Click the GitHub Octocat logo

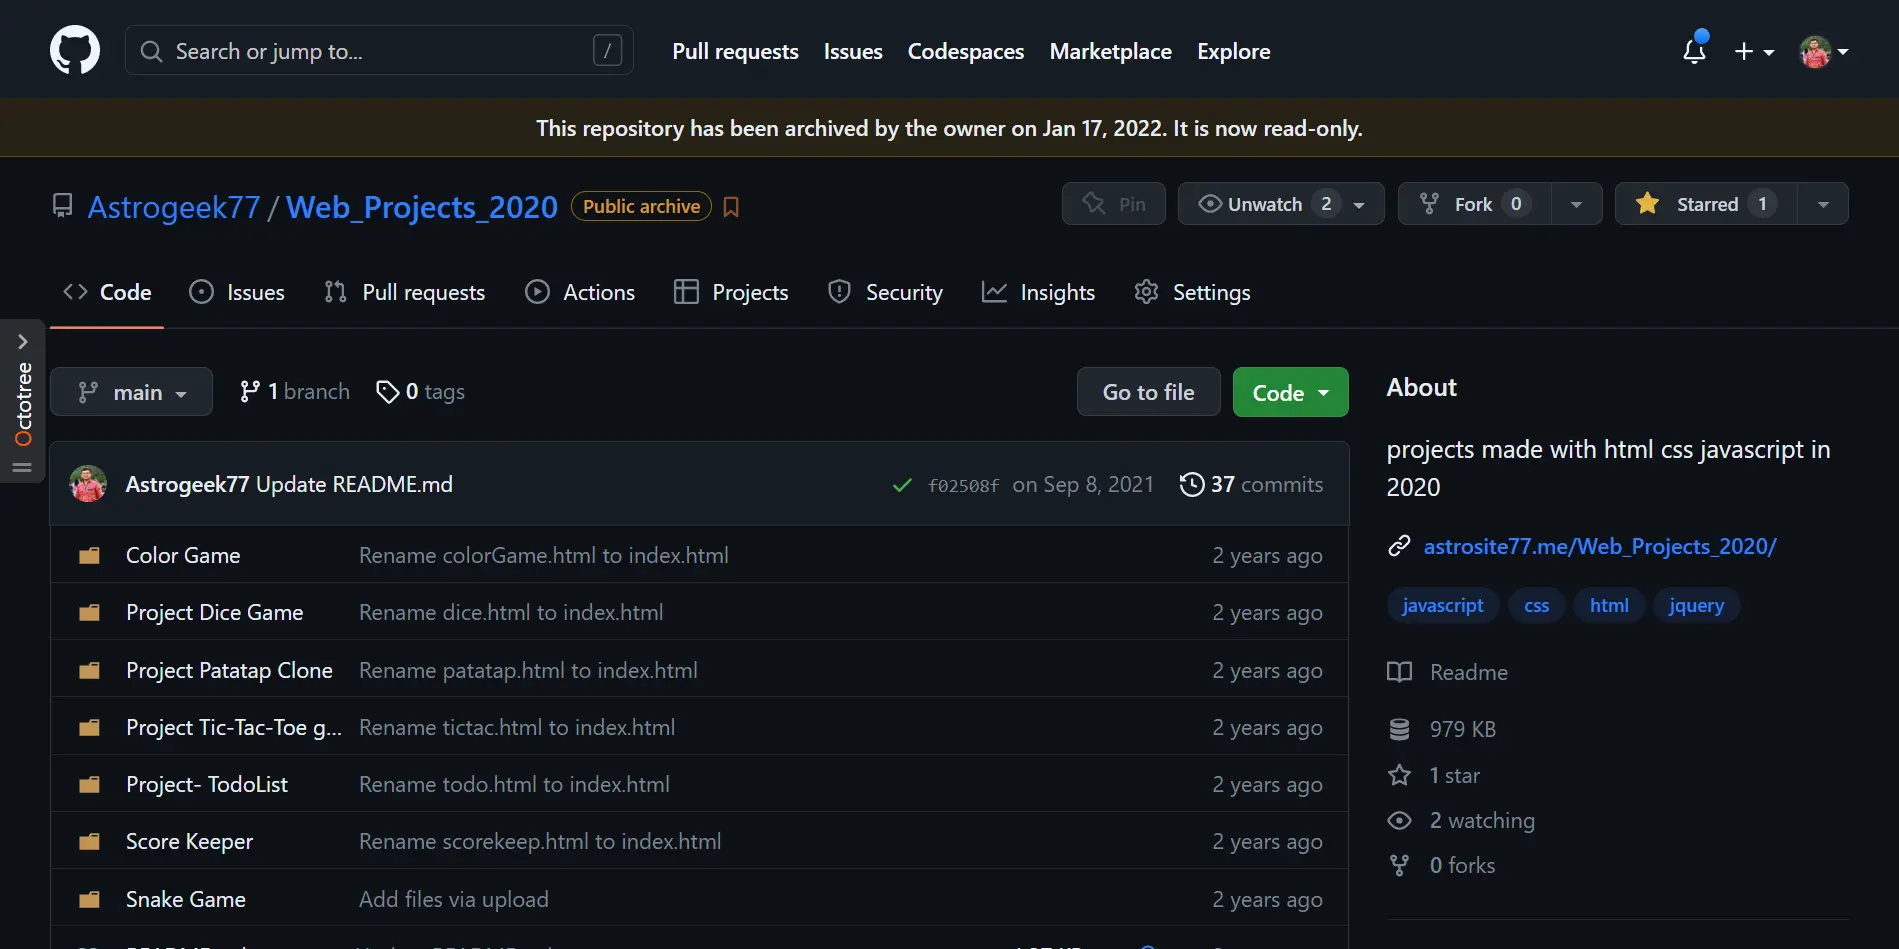point(75,51)
